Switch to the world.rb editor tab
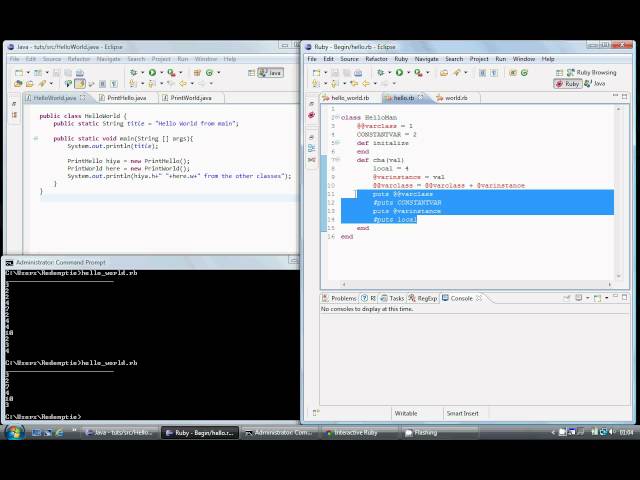 pyautogui.click(x=452, y=98)
